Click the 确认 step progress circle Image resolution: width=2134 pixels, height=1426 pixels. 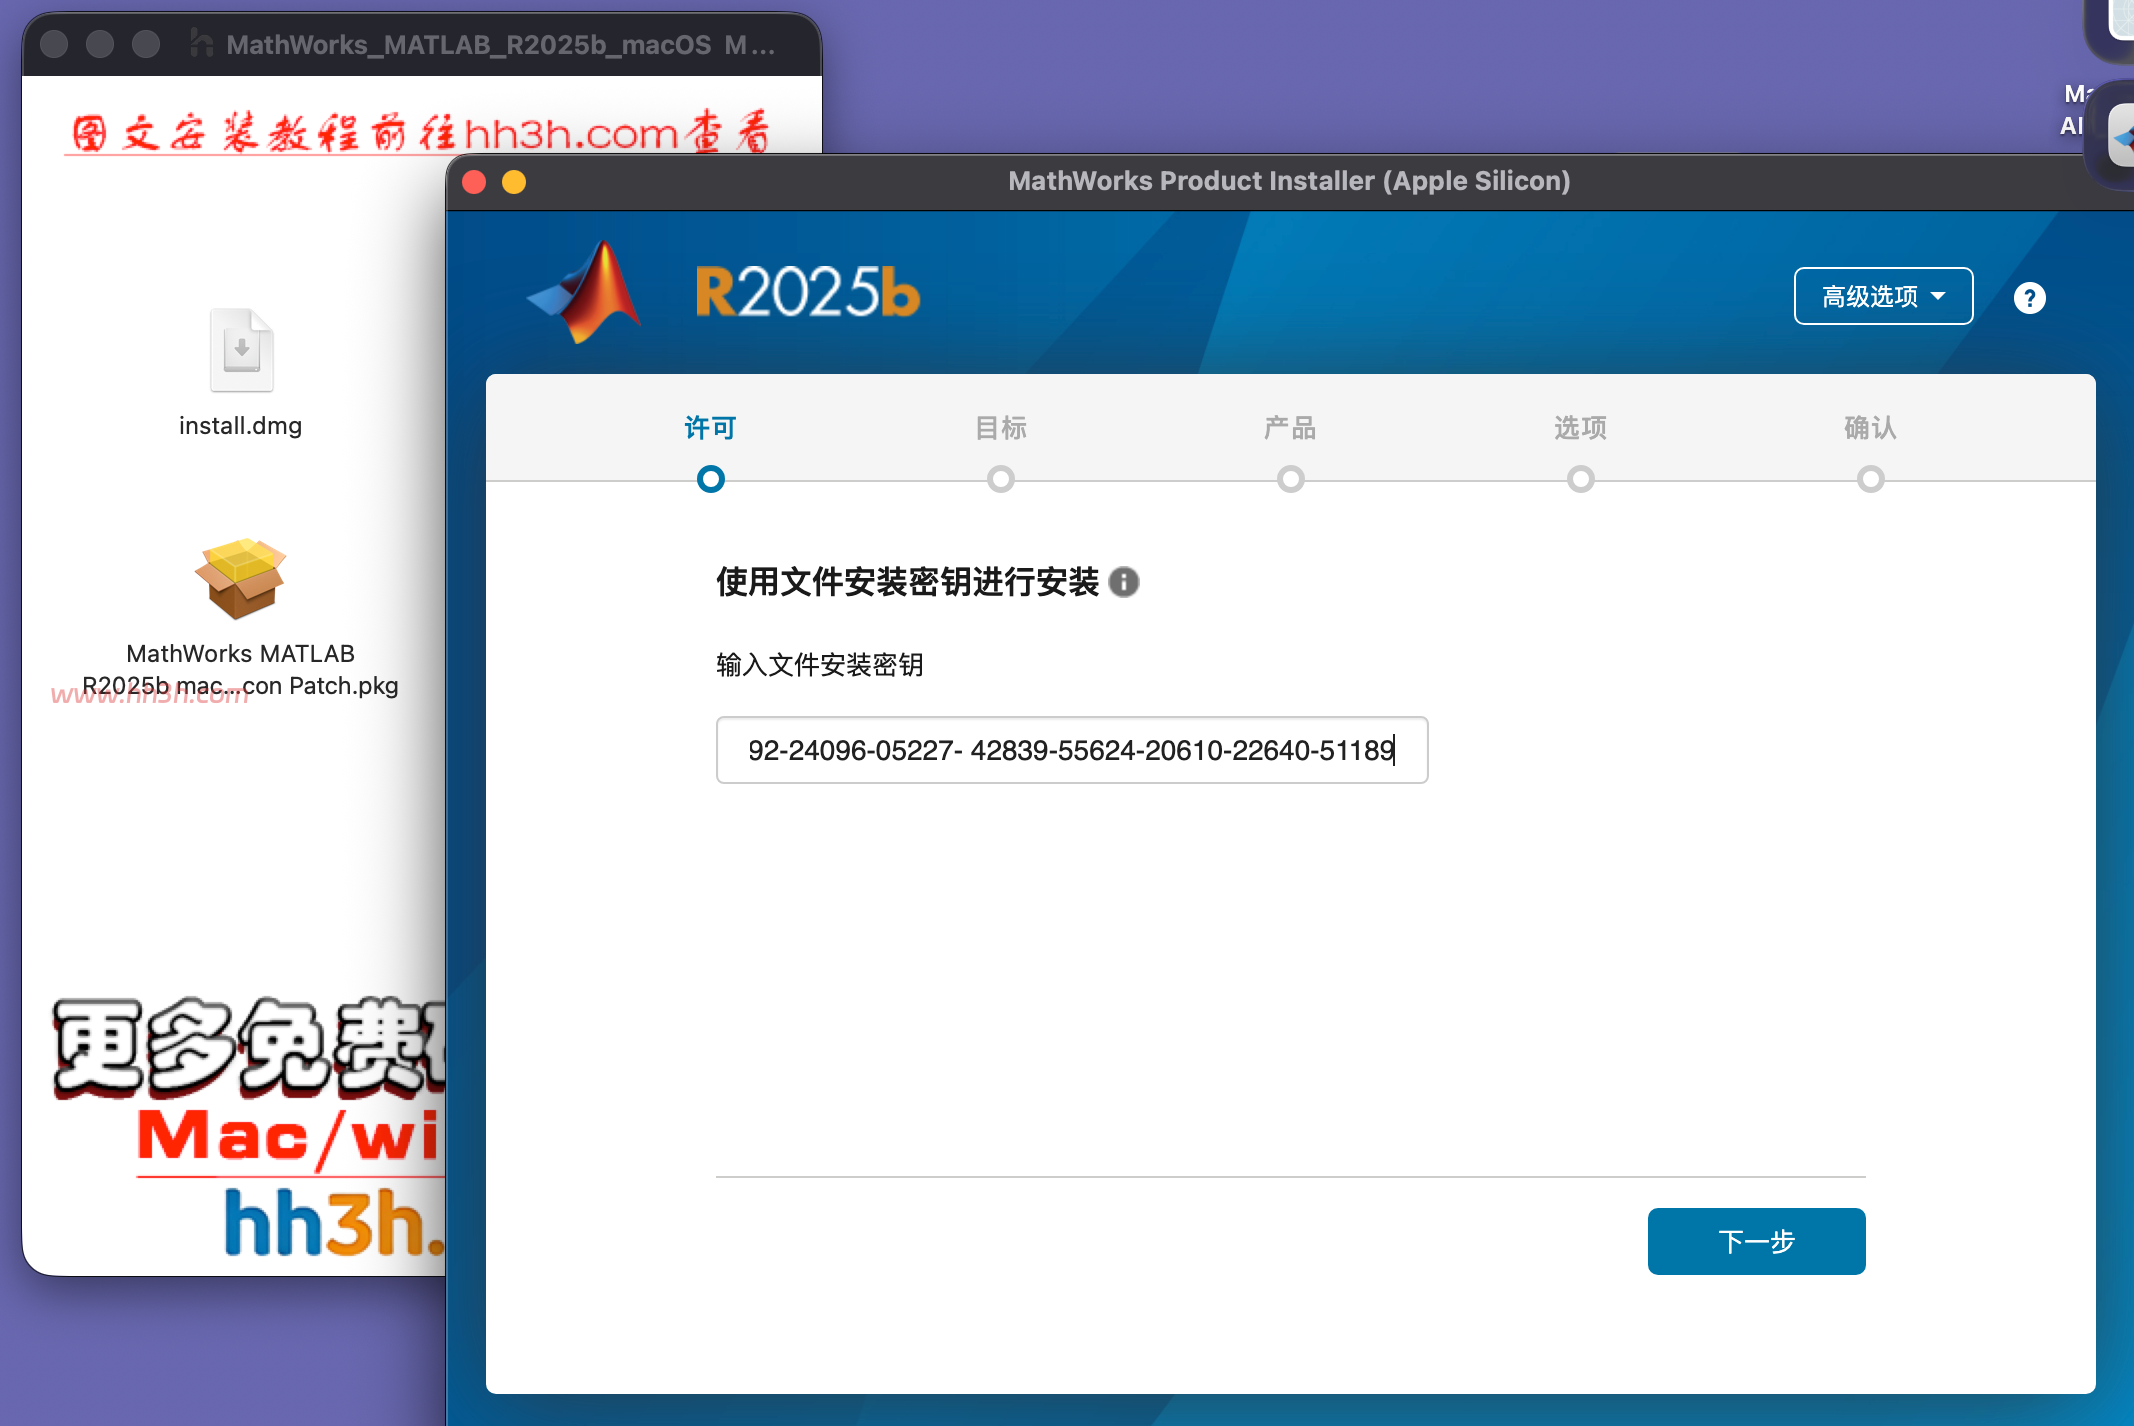[x=1871, y=479]
